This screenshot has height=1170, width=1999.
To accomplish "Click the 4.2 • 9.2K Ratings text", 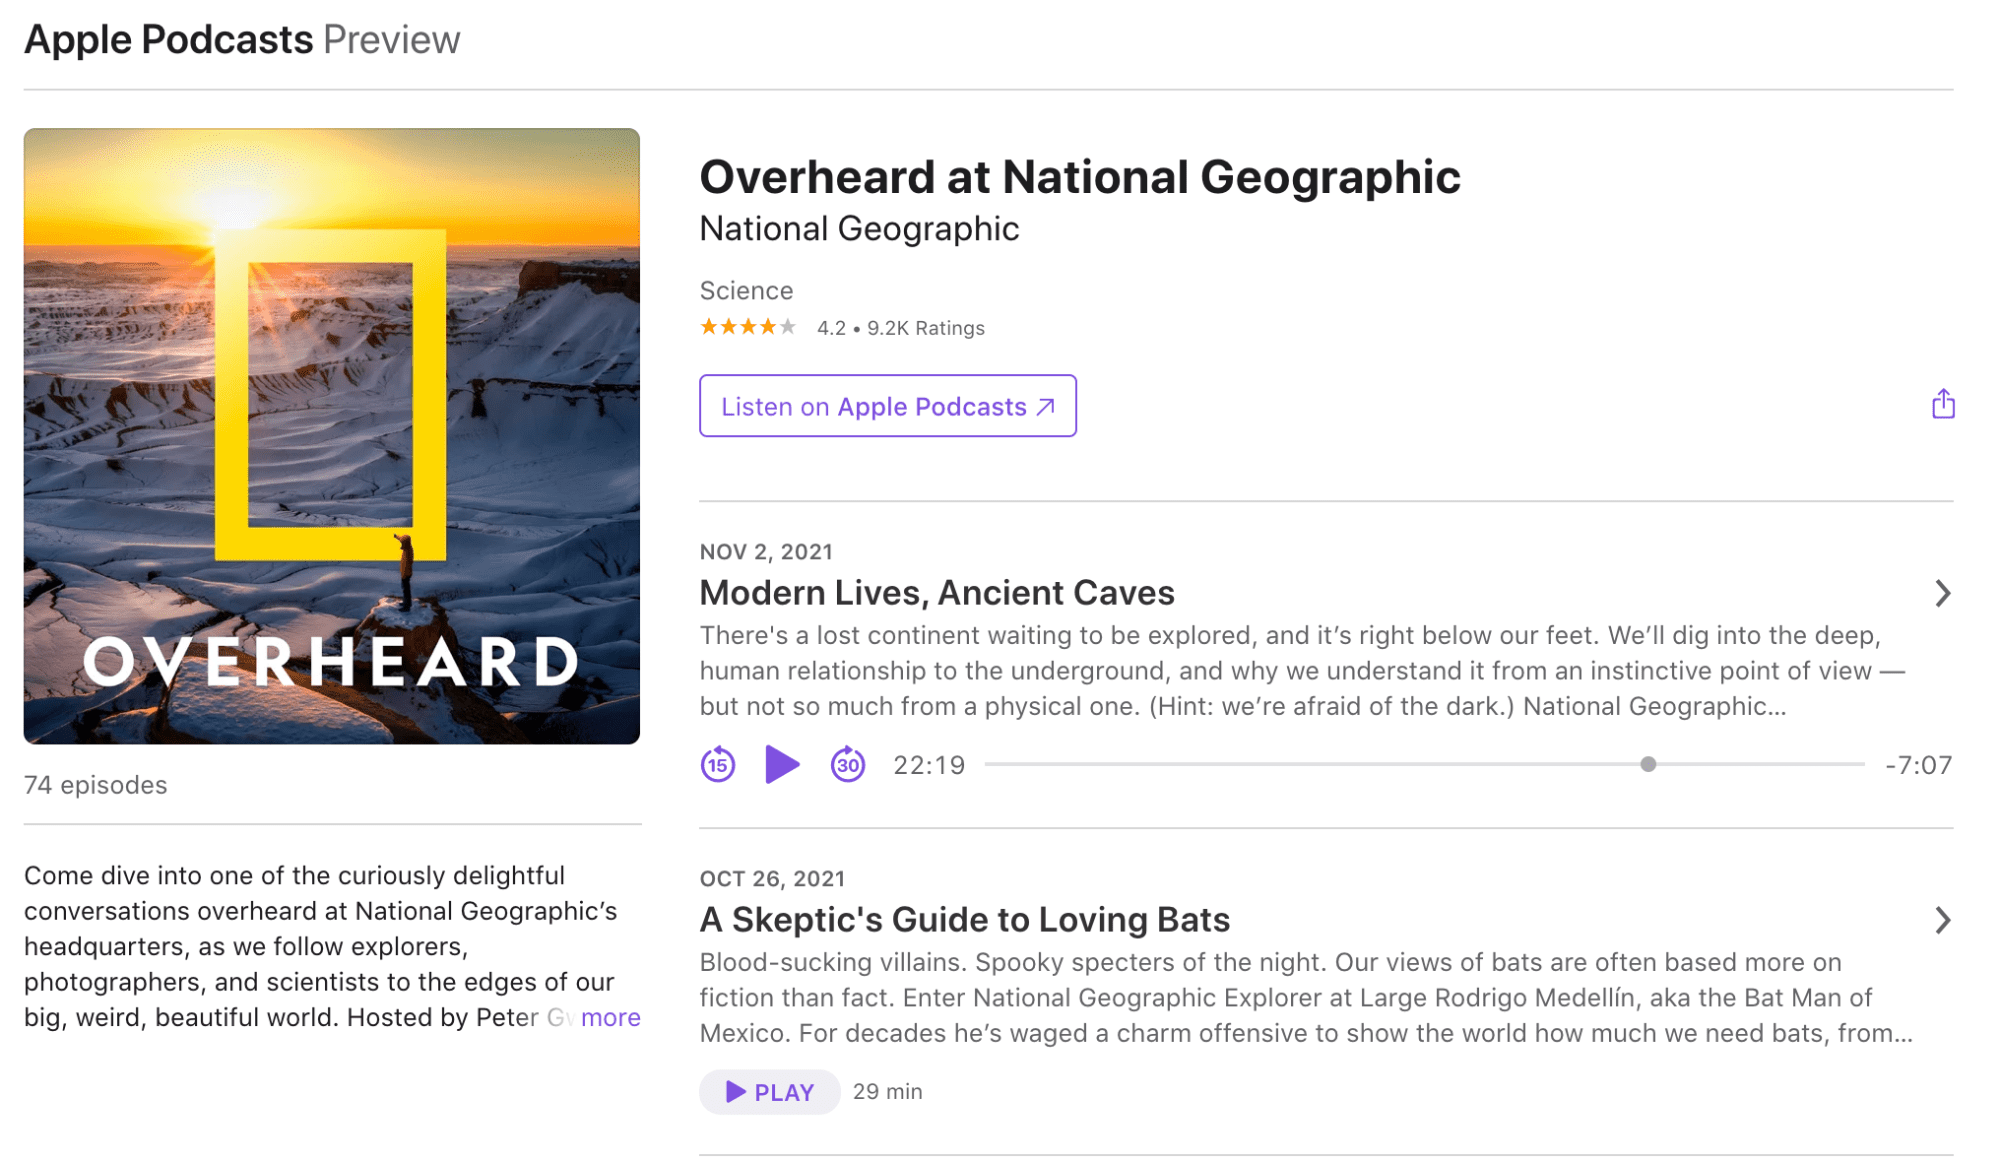I will pos(901,328).
